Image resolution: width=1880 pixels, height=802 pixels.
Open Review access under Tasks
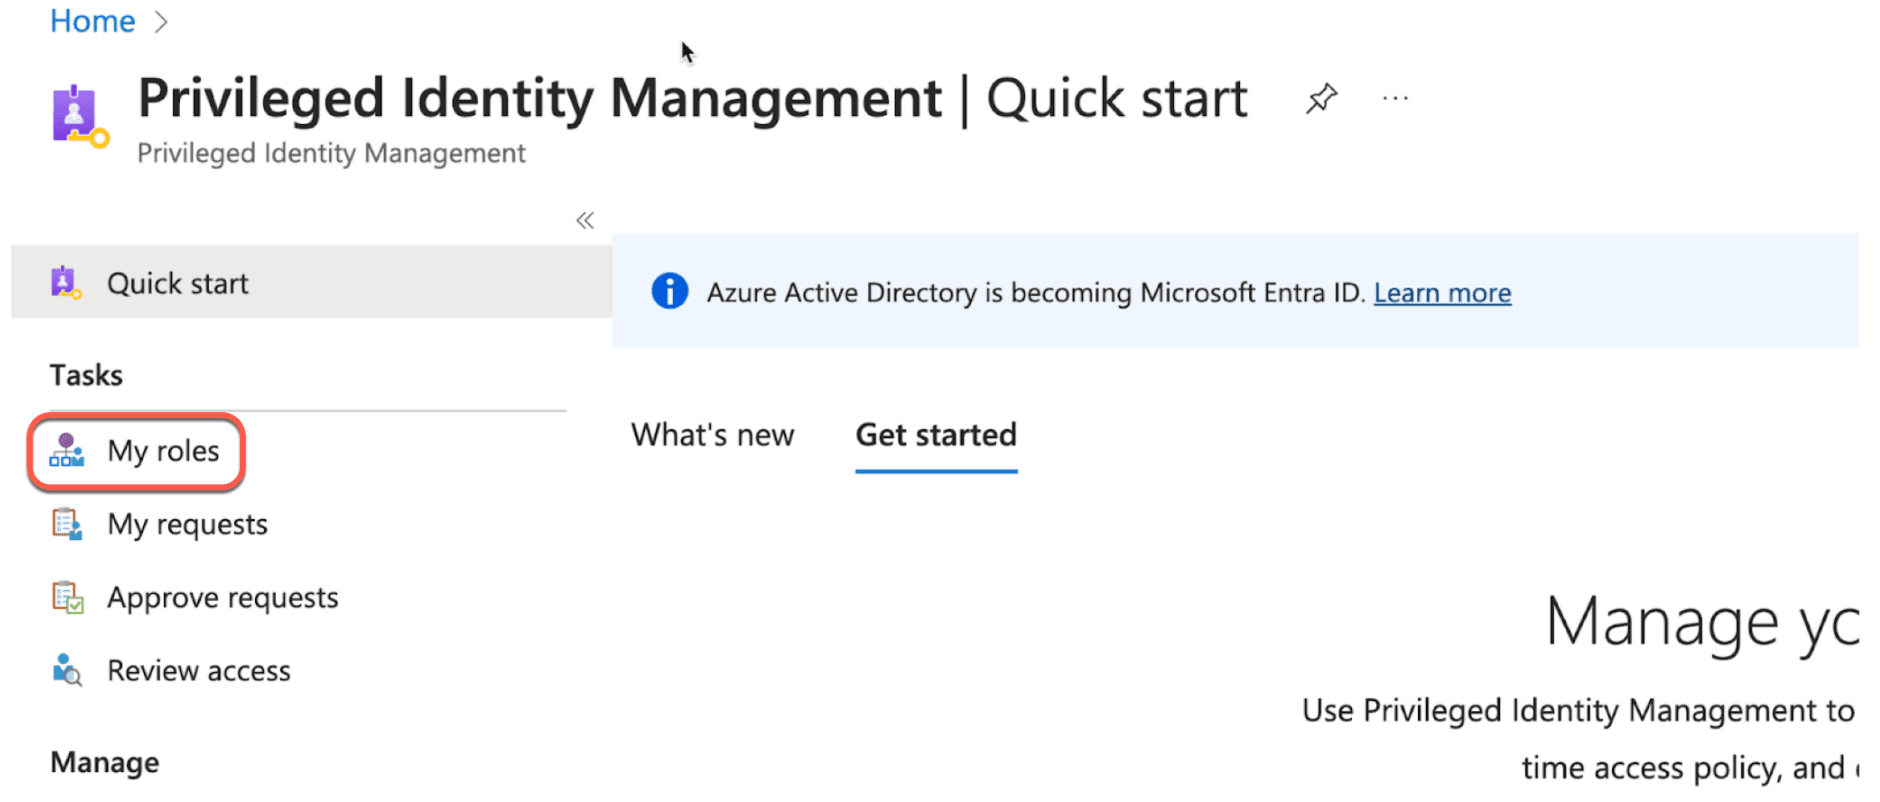(199, 670)
